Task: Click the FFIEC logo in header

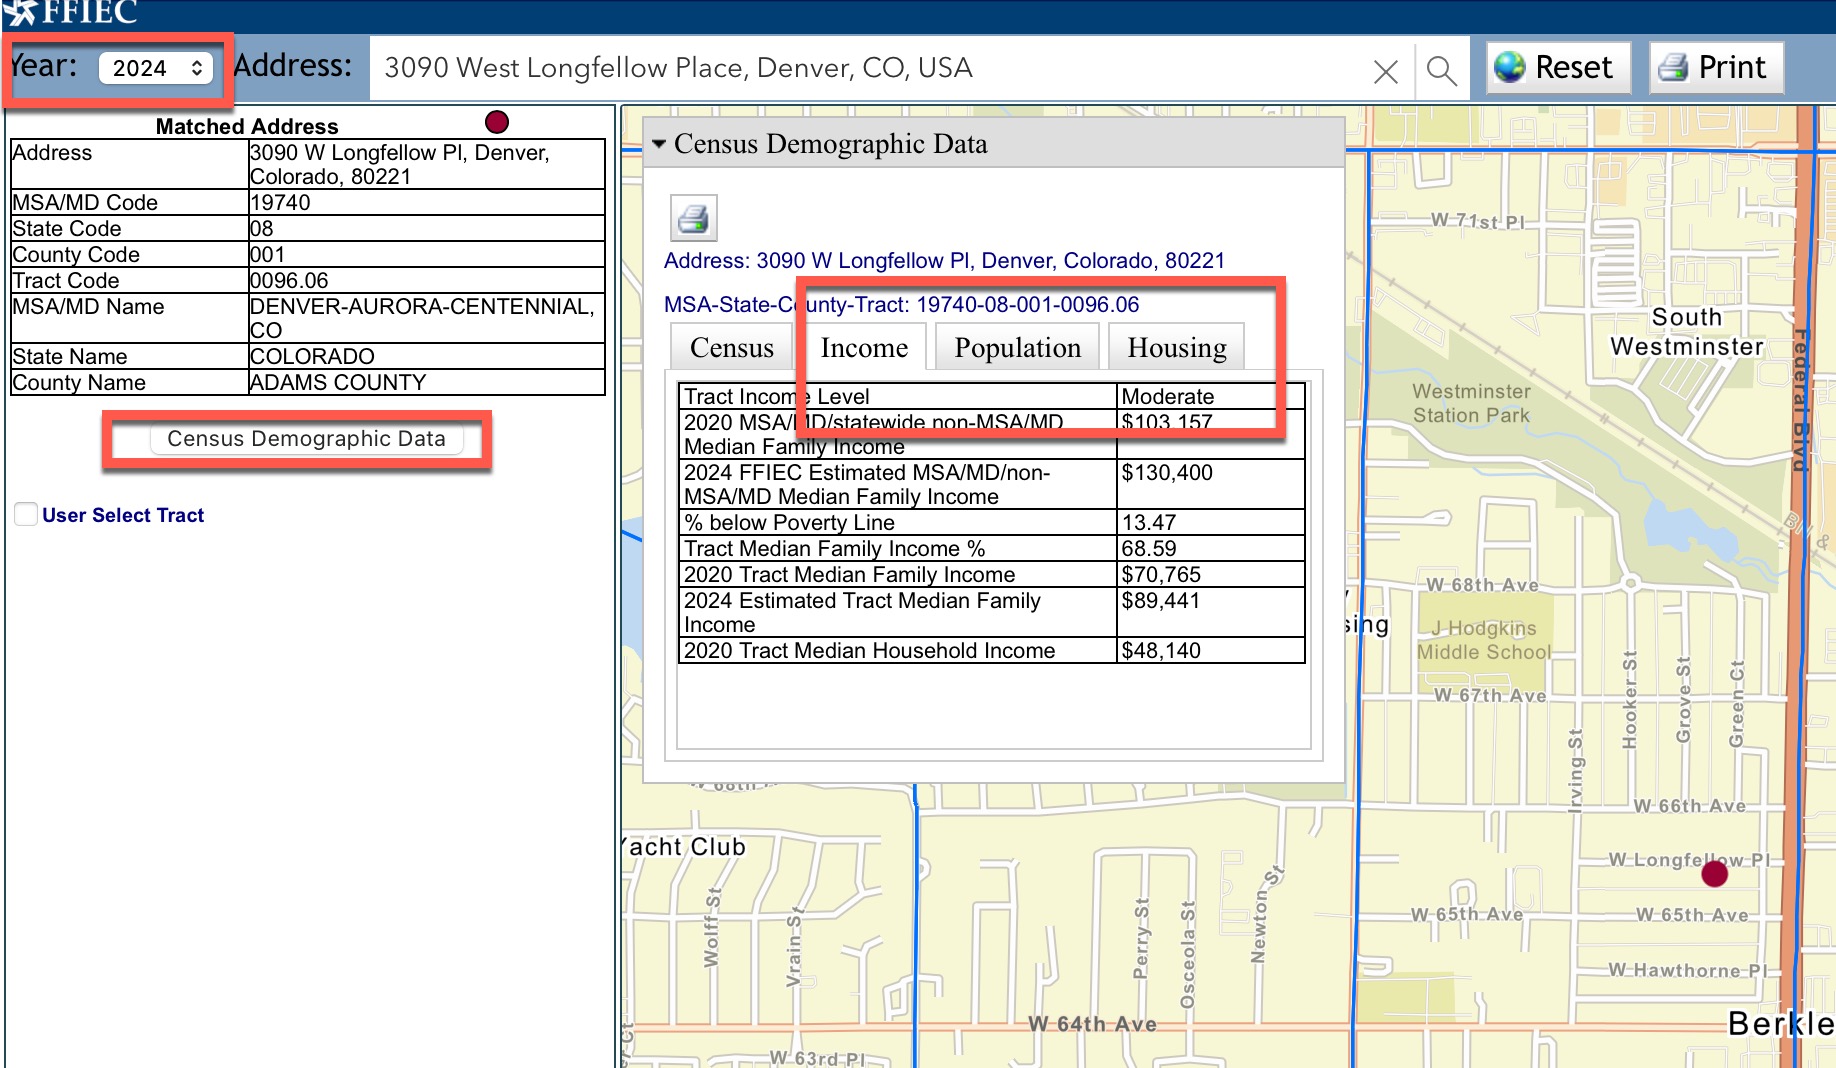Action: point(70,13)
